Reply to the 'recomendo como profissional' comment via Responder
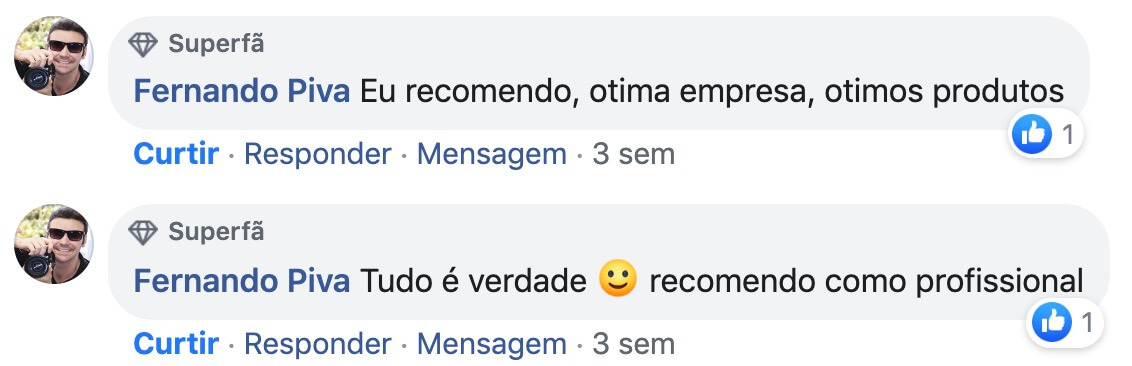This screenshot has height=366, width=1132. [318, 344]
